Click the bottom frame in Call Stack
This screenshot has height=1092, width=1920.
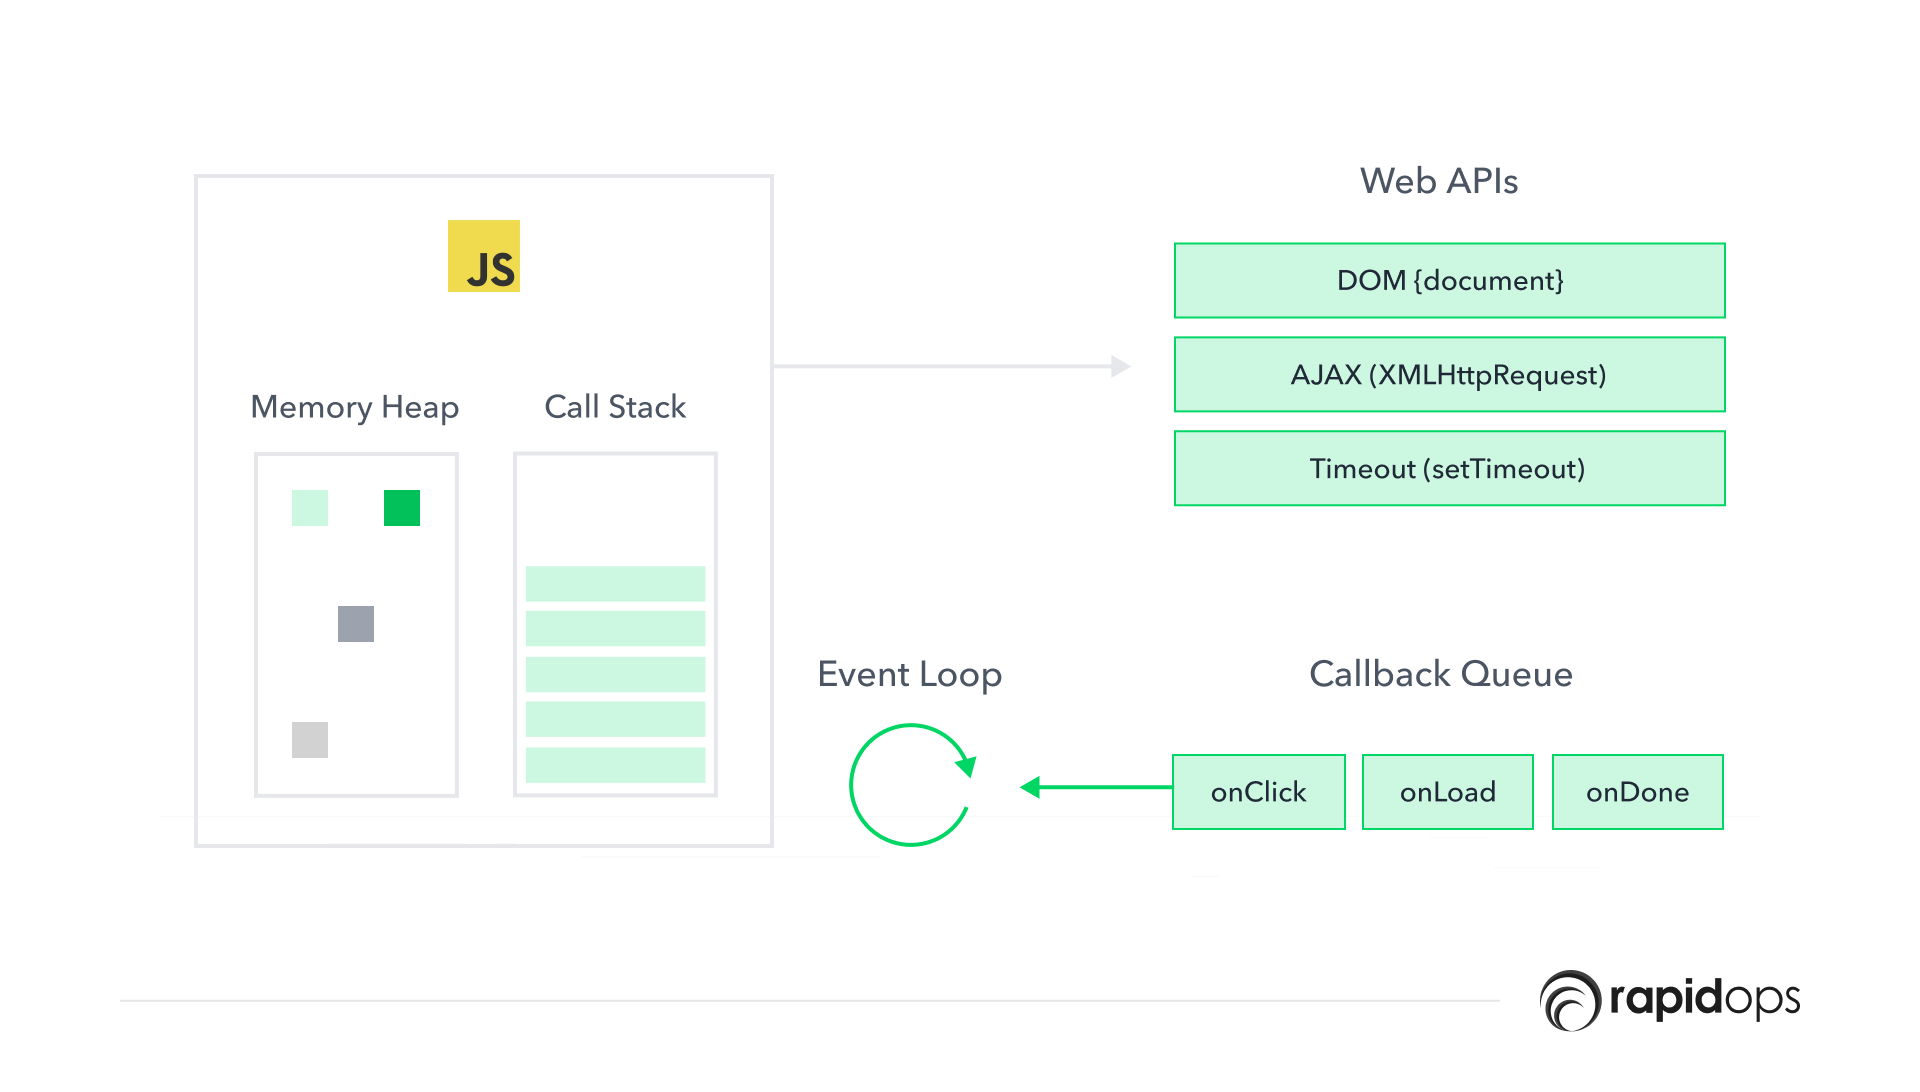[616, 765]
